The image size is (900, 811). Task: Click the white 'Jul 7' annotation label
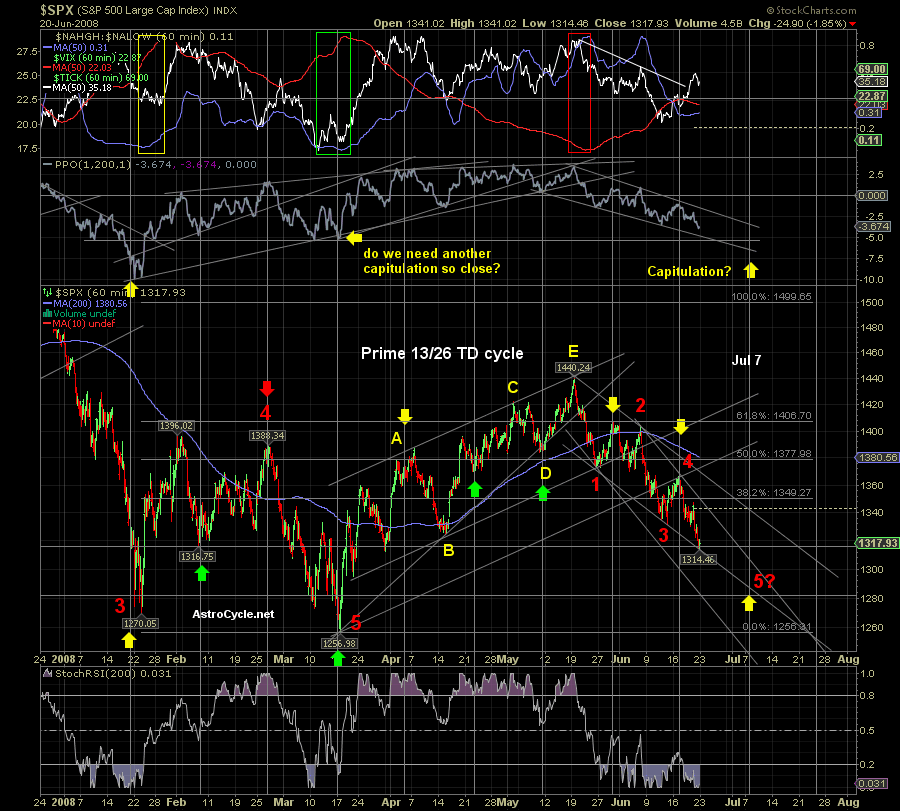[746, 360]
